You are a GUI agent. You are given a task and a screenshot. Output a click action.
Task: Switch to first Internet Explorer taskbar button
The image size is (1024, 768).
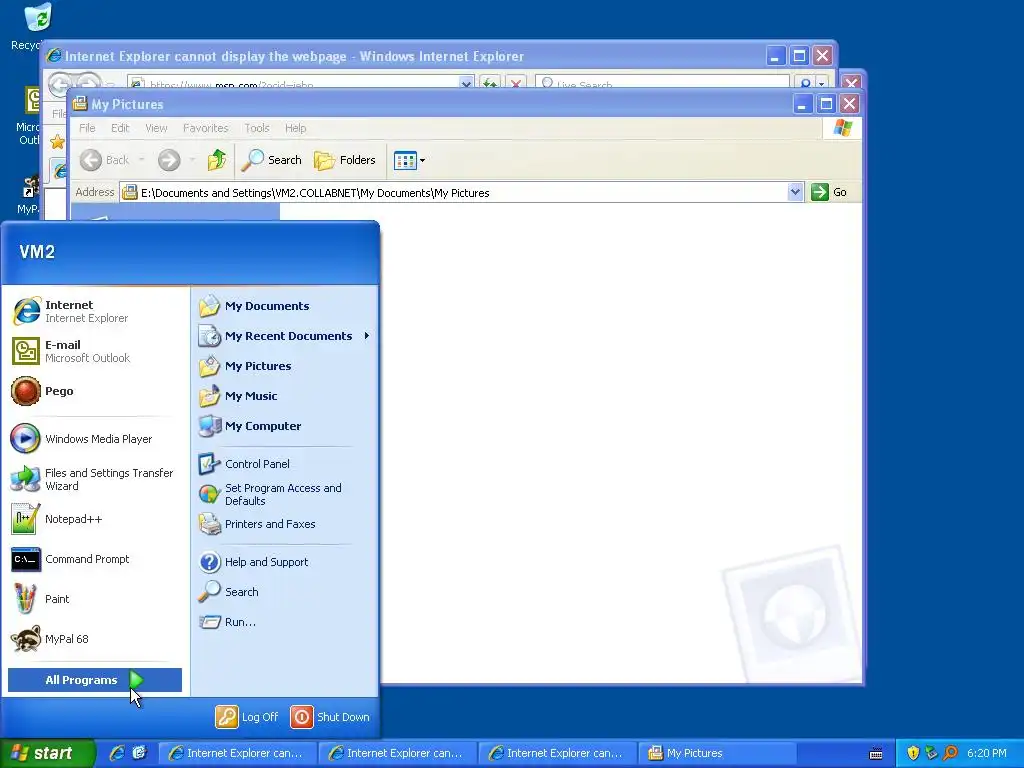click(x=238, y=753)
